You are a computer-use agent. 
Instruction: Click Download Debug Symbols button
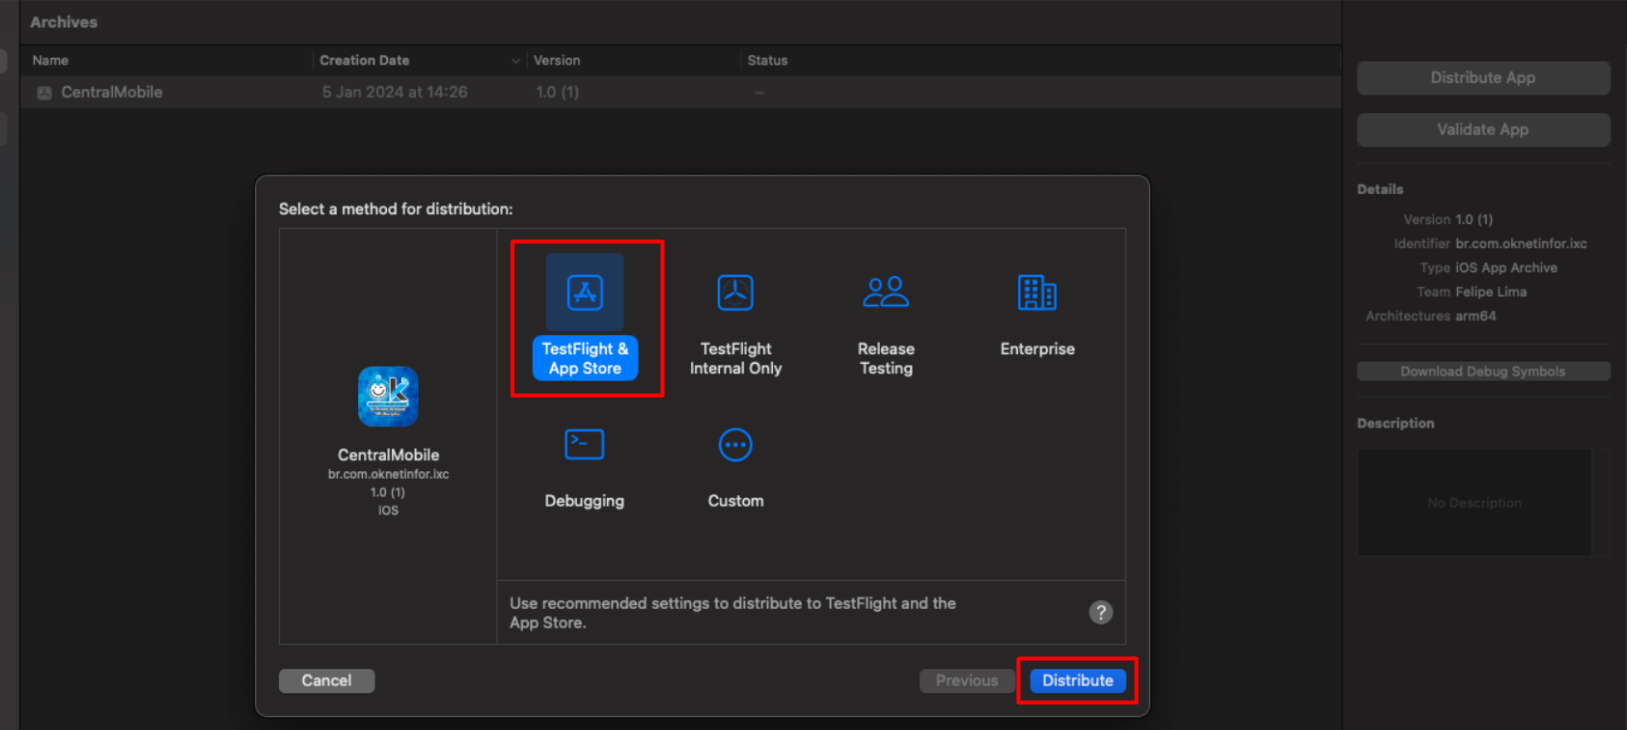point(1483,371)
